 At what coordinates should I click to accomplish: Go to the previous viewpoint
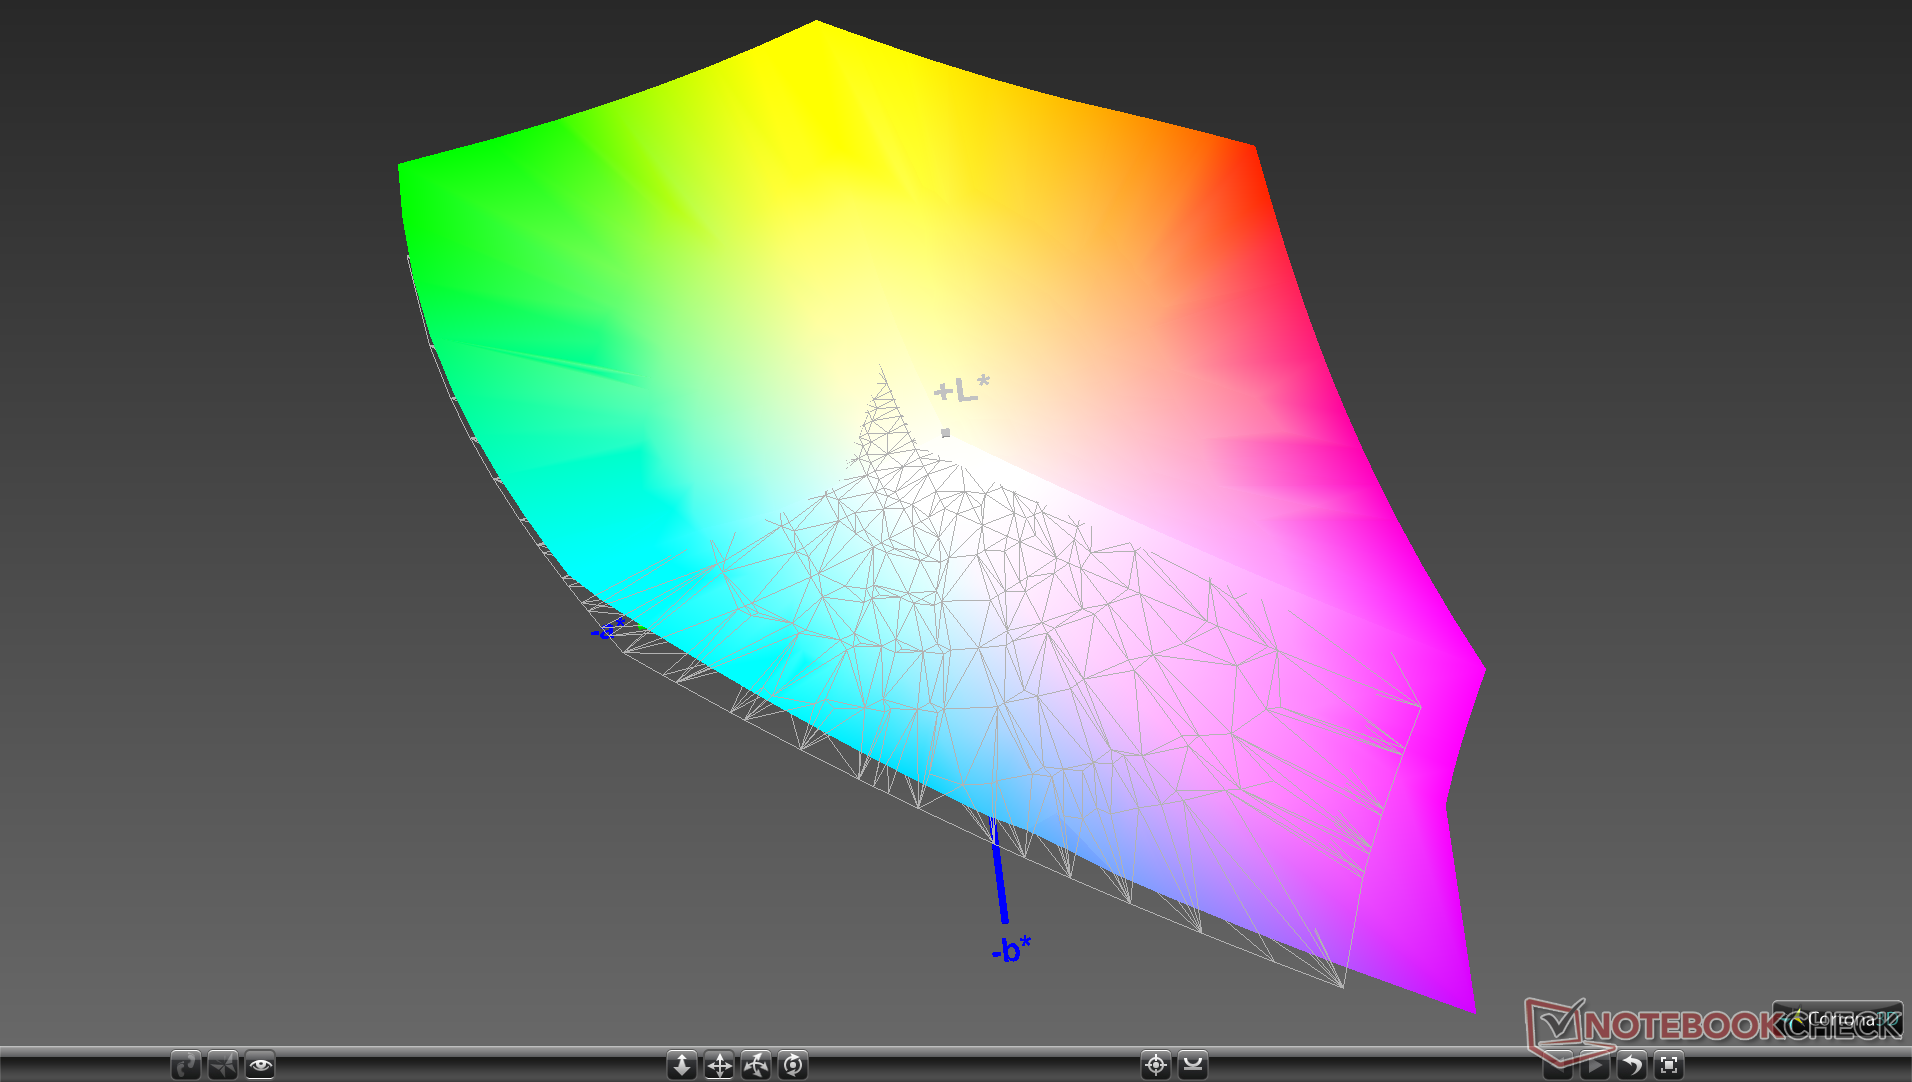tap(1558, 1066)
